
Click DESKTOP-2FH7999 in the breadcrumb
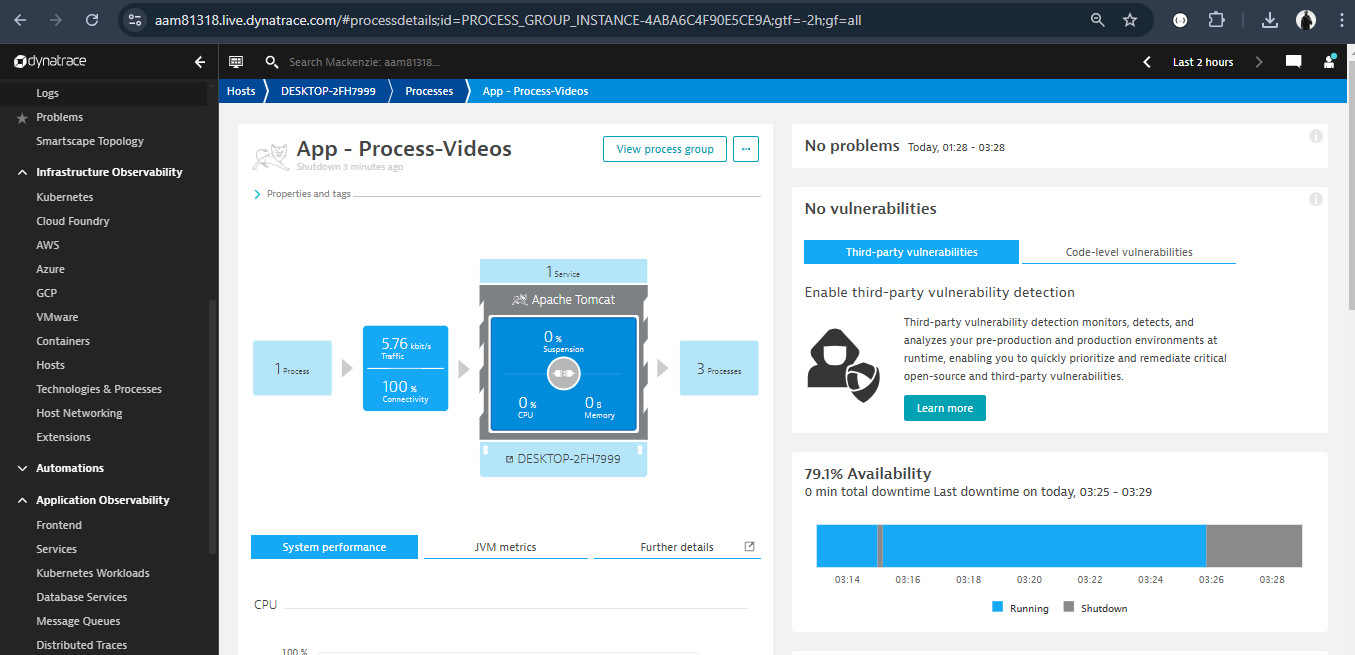(x=328, y=91)
